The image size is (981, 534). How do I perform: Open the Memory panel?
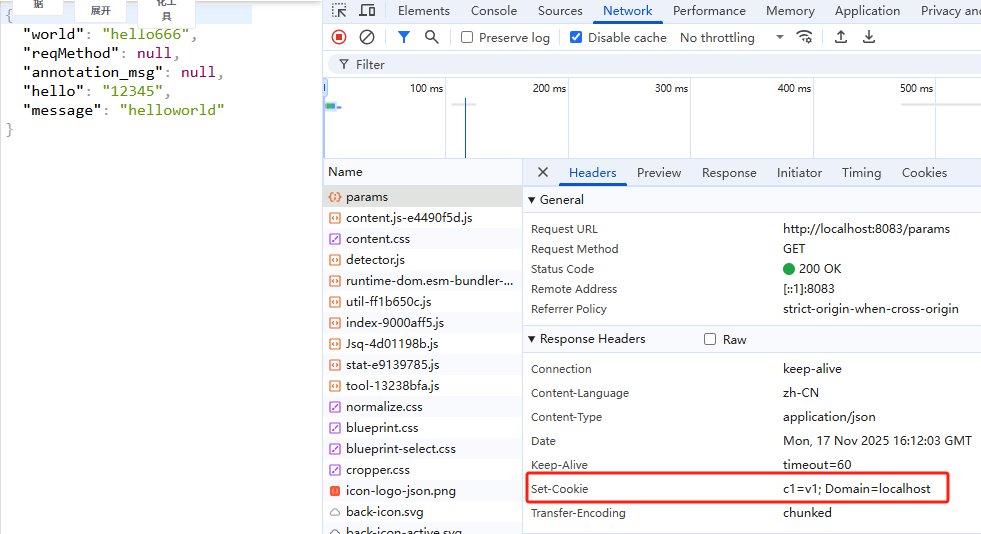[790, 11]
